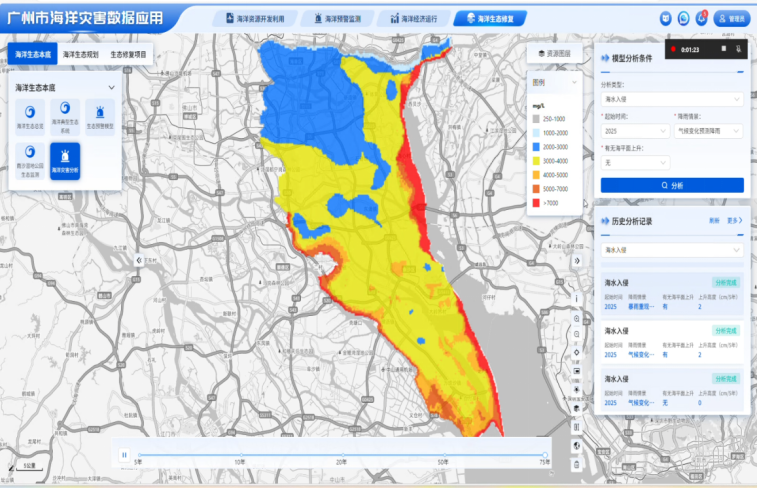Click the blue 分析 button
The image size is (758, 489).
point(671,185)
